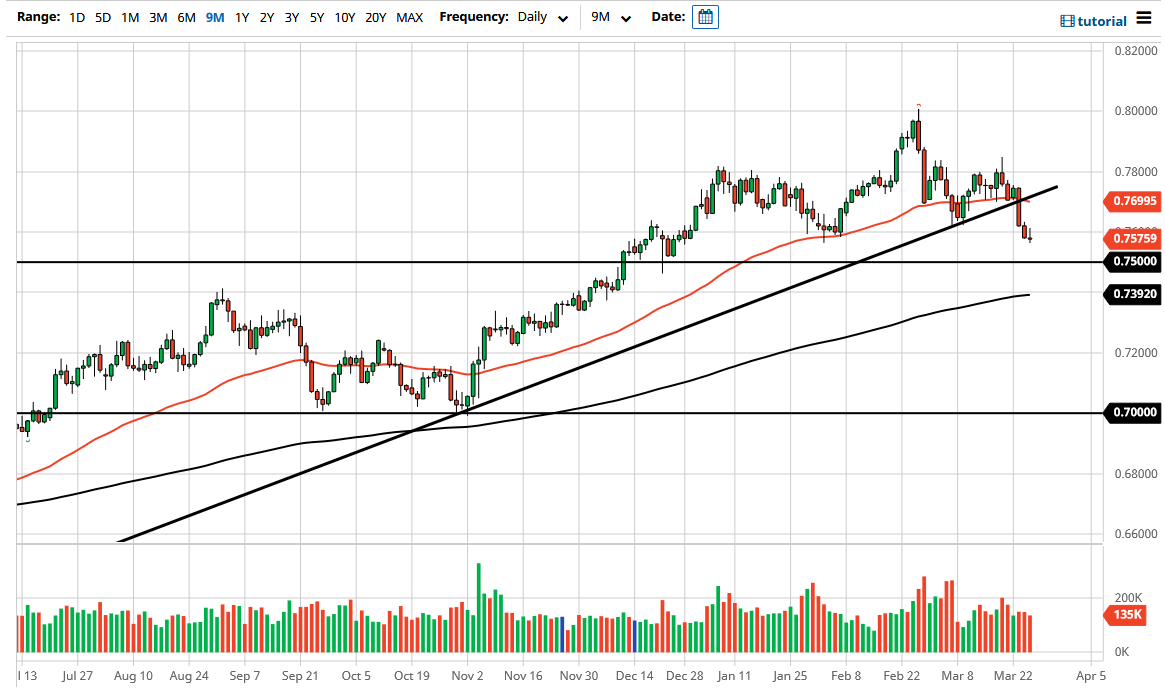
Task: Switch chart range to 1D
Action: point(76,17)
